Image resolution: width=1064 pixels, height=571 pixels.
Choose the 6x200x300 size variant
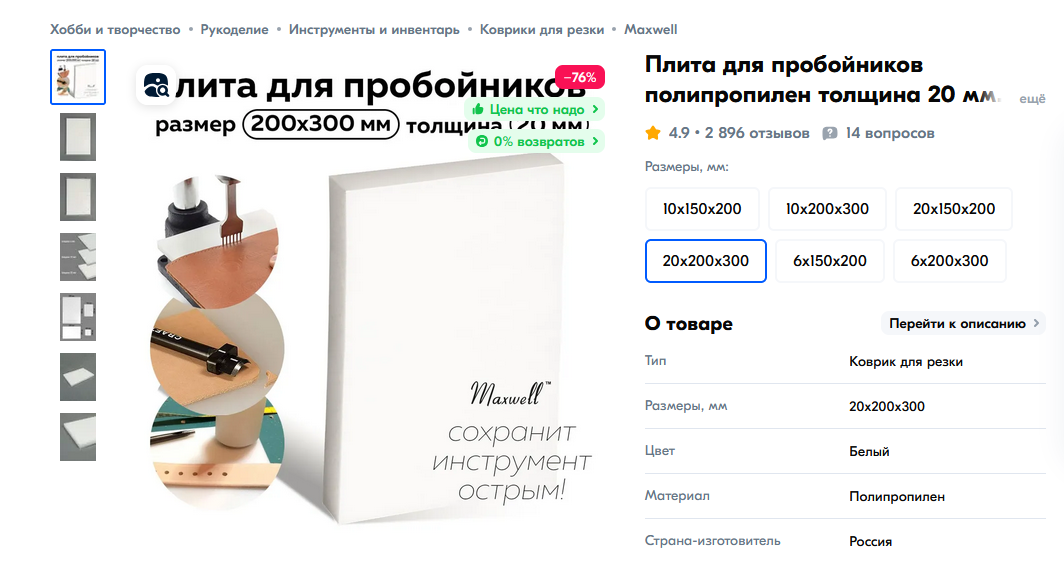tap(949, 261)
